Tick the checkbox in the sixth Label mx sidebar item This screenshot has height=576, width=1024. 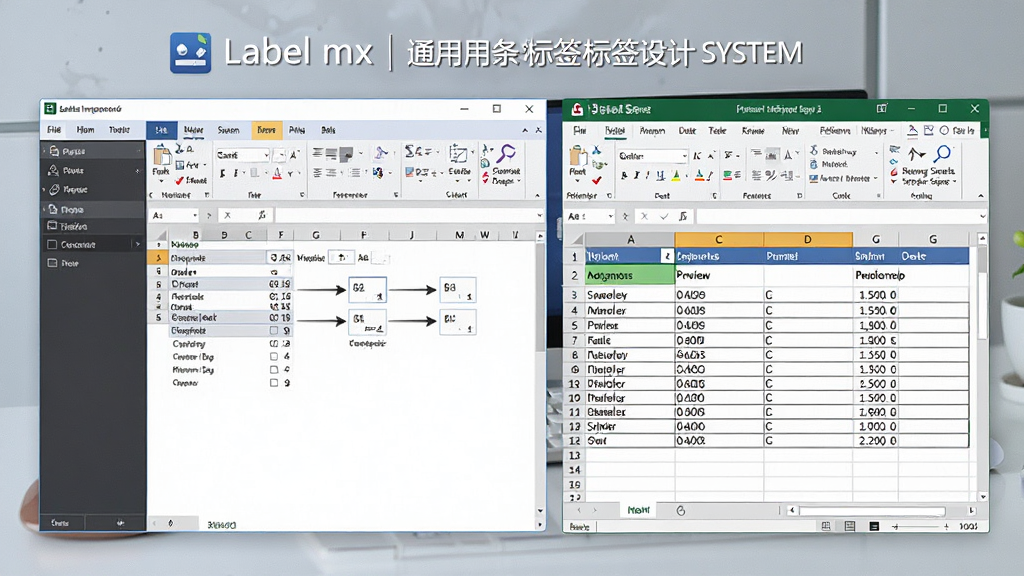[x=52, y=244]
